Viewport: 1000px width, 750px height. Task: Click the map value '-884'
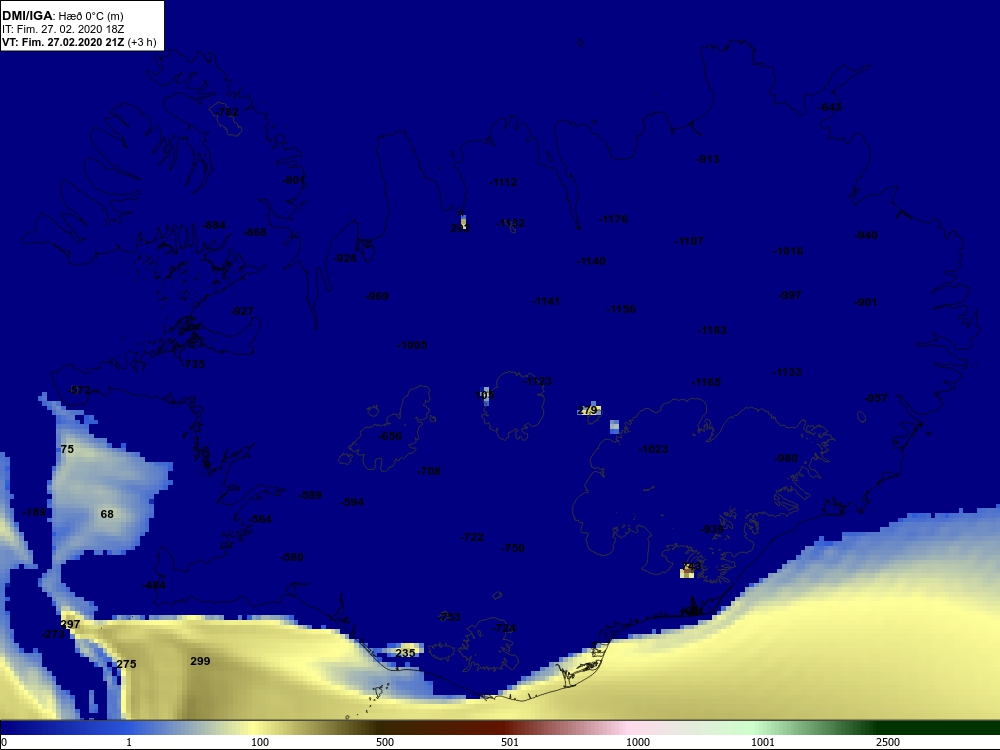214,224
